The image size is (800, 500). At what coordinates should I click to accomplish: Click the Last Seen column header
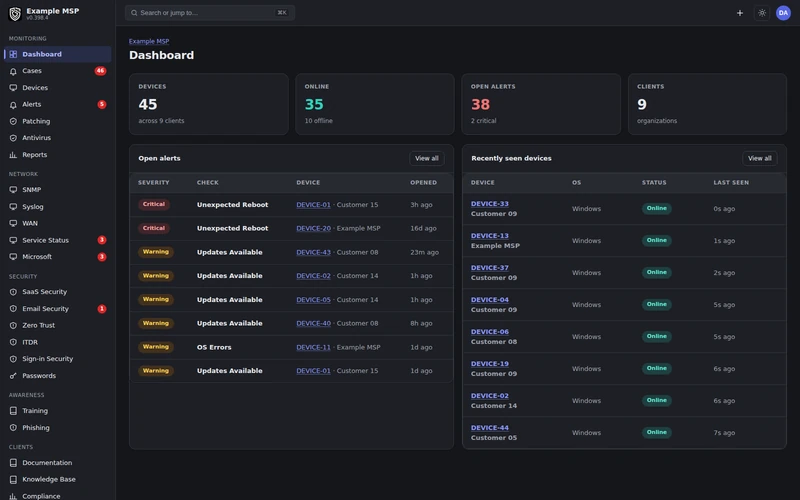pyautogui.click(x=731, y=183)
